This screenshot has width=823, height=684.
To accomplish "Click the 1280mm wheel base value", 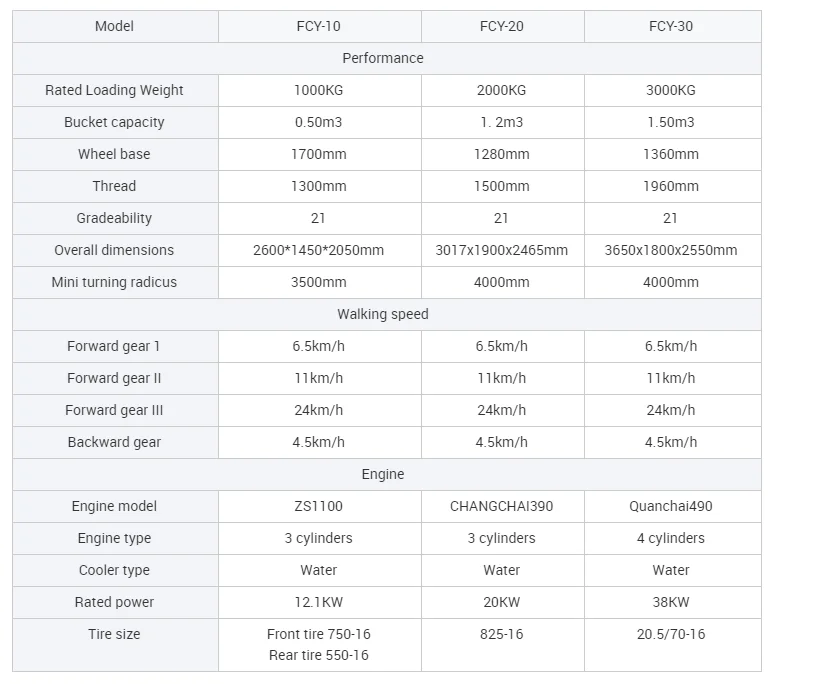I will click(x=501, y=154).
